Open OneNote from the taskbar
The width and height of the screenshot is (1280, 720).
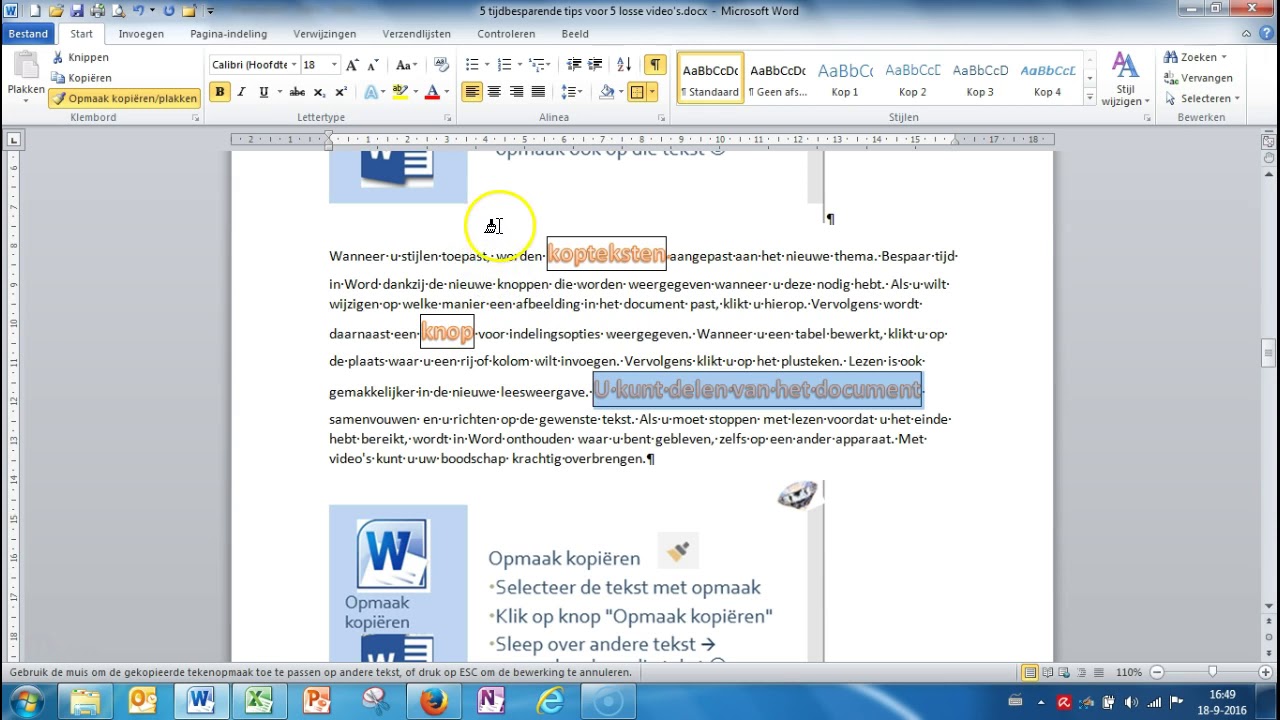[492, 701]
